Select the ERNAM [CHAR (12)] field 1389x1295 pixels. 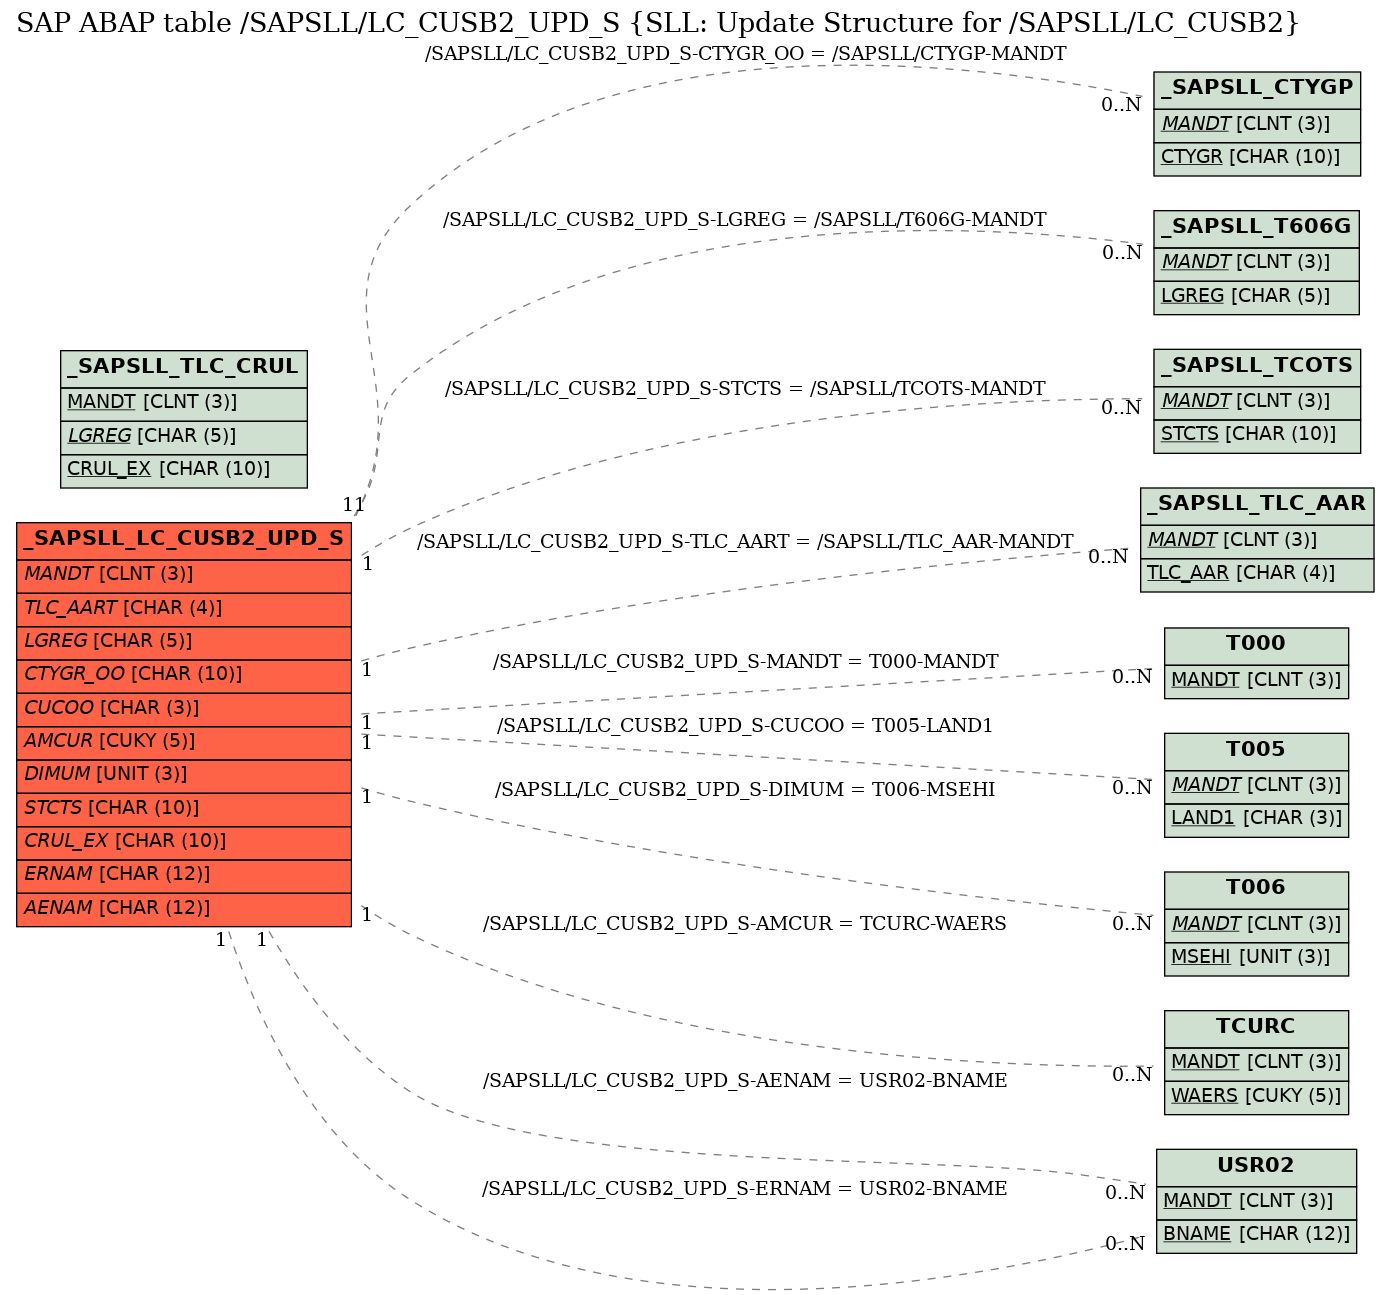[184, 875]
